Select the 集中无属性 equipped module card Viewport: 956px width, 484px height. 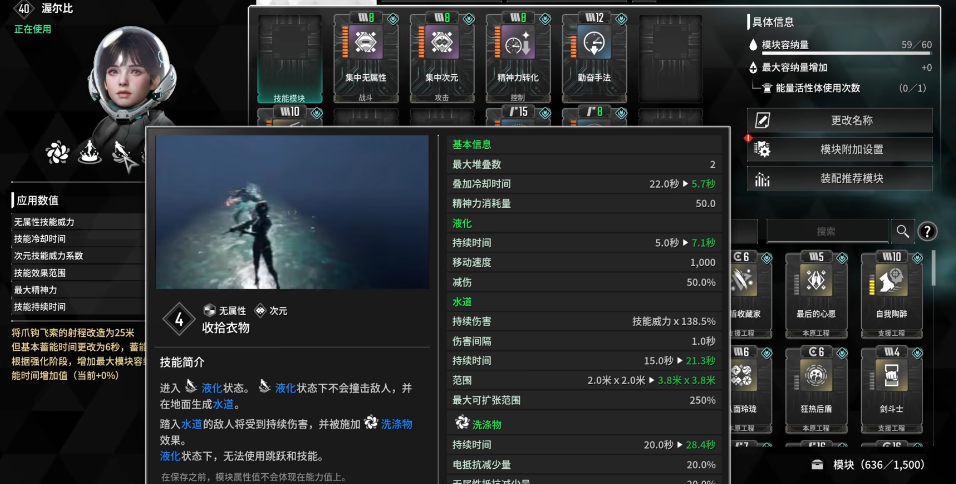(366, 59)
